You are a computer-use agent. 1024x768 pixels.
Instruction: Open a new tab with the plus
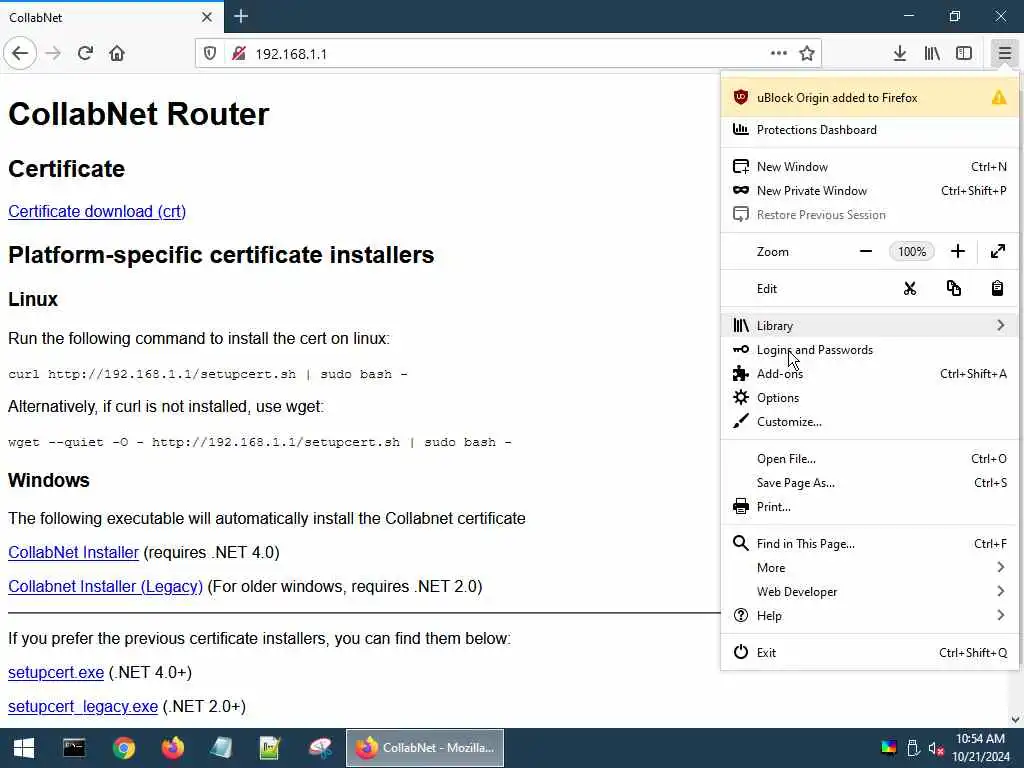[241, 16]
